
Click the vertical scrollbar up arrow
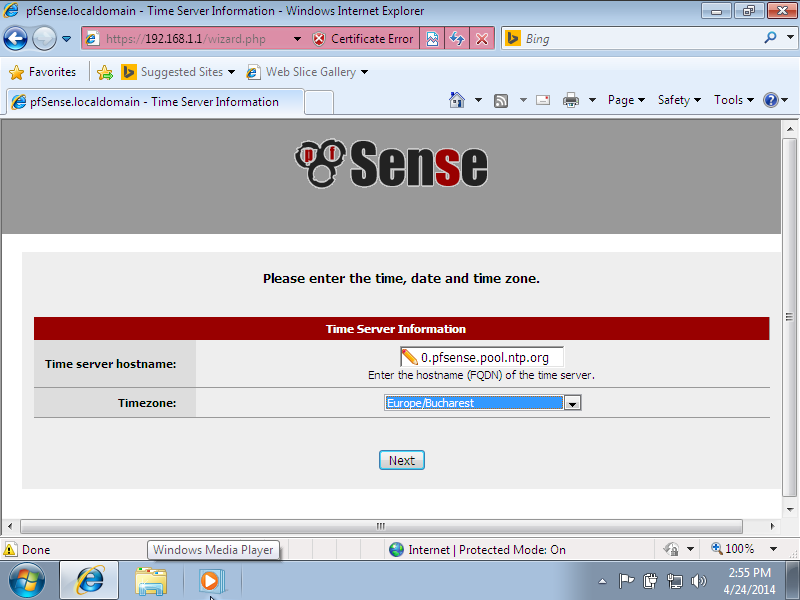point(790,129)
